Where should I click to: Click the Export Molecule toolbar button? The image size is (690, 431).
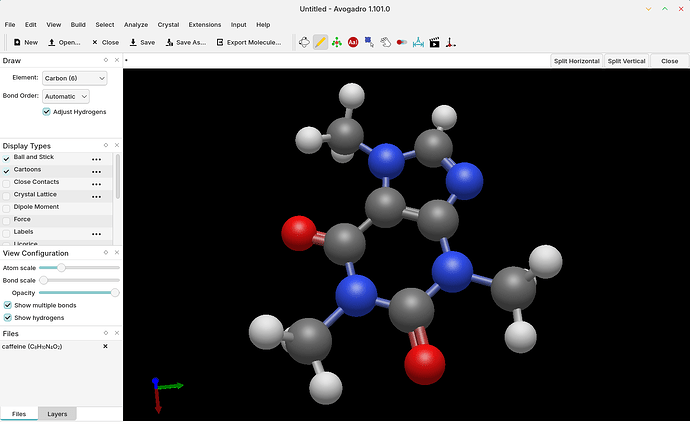tap(248, 42)
